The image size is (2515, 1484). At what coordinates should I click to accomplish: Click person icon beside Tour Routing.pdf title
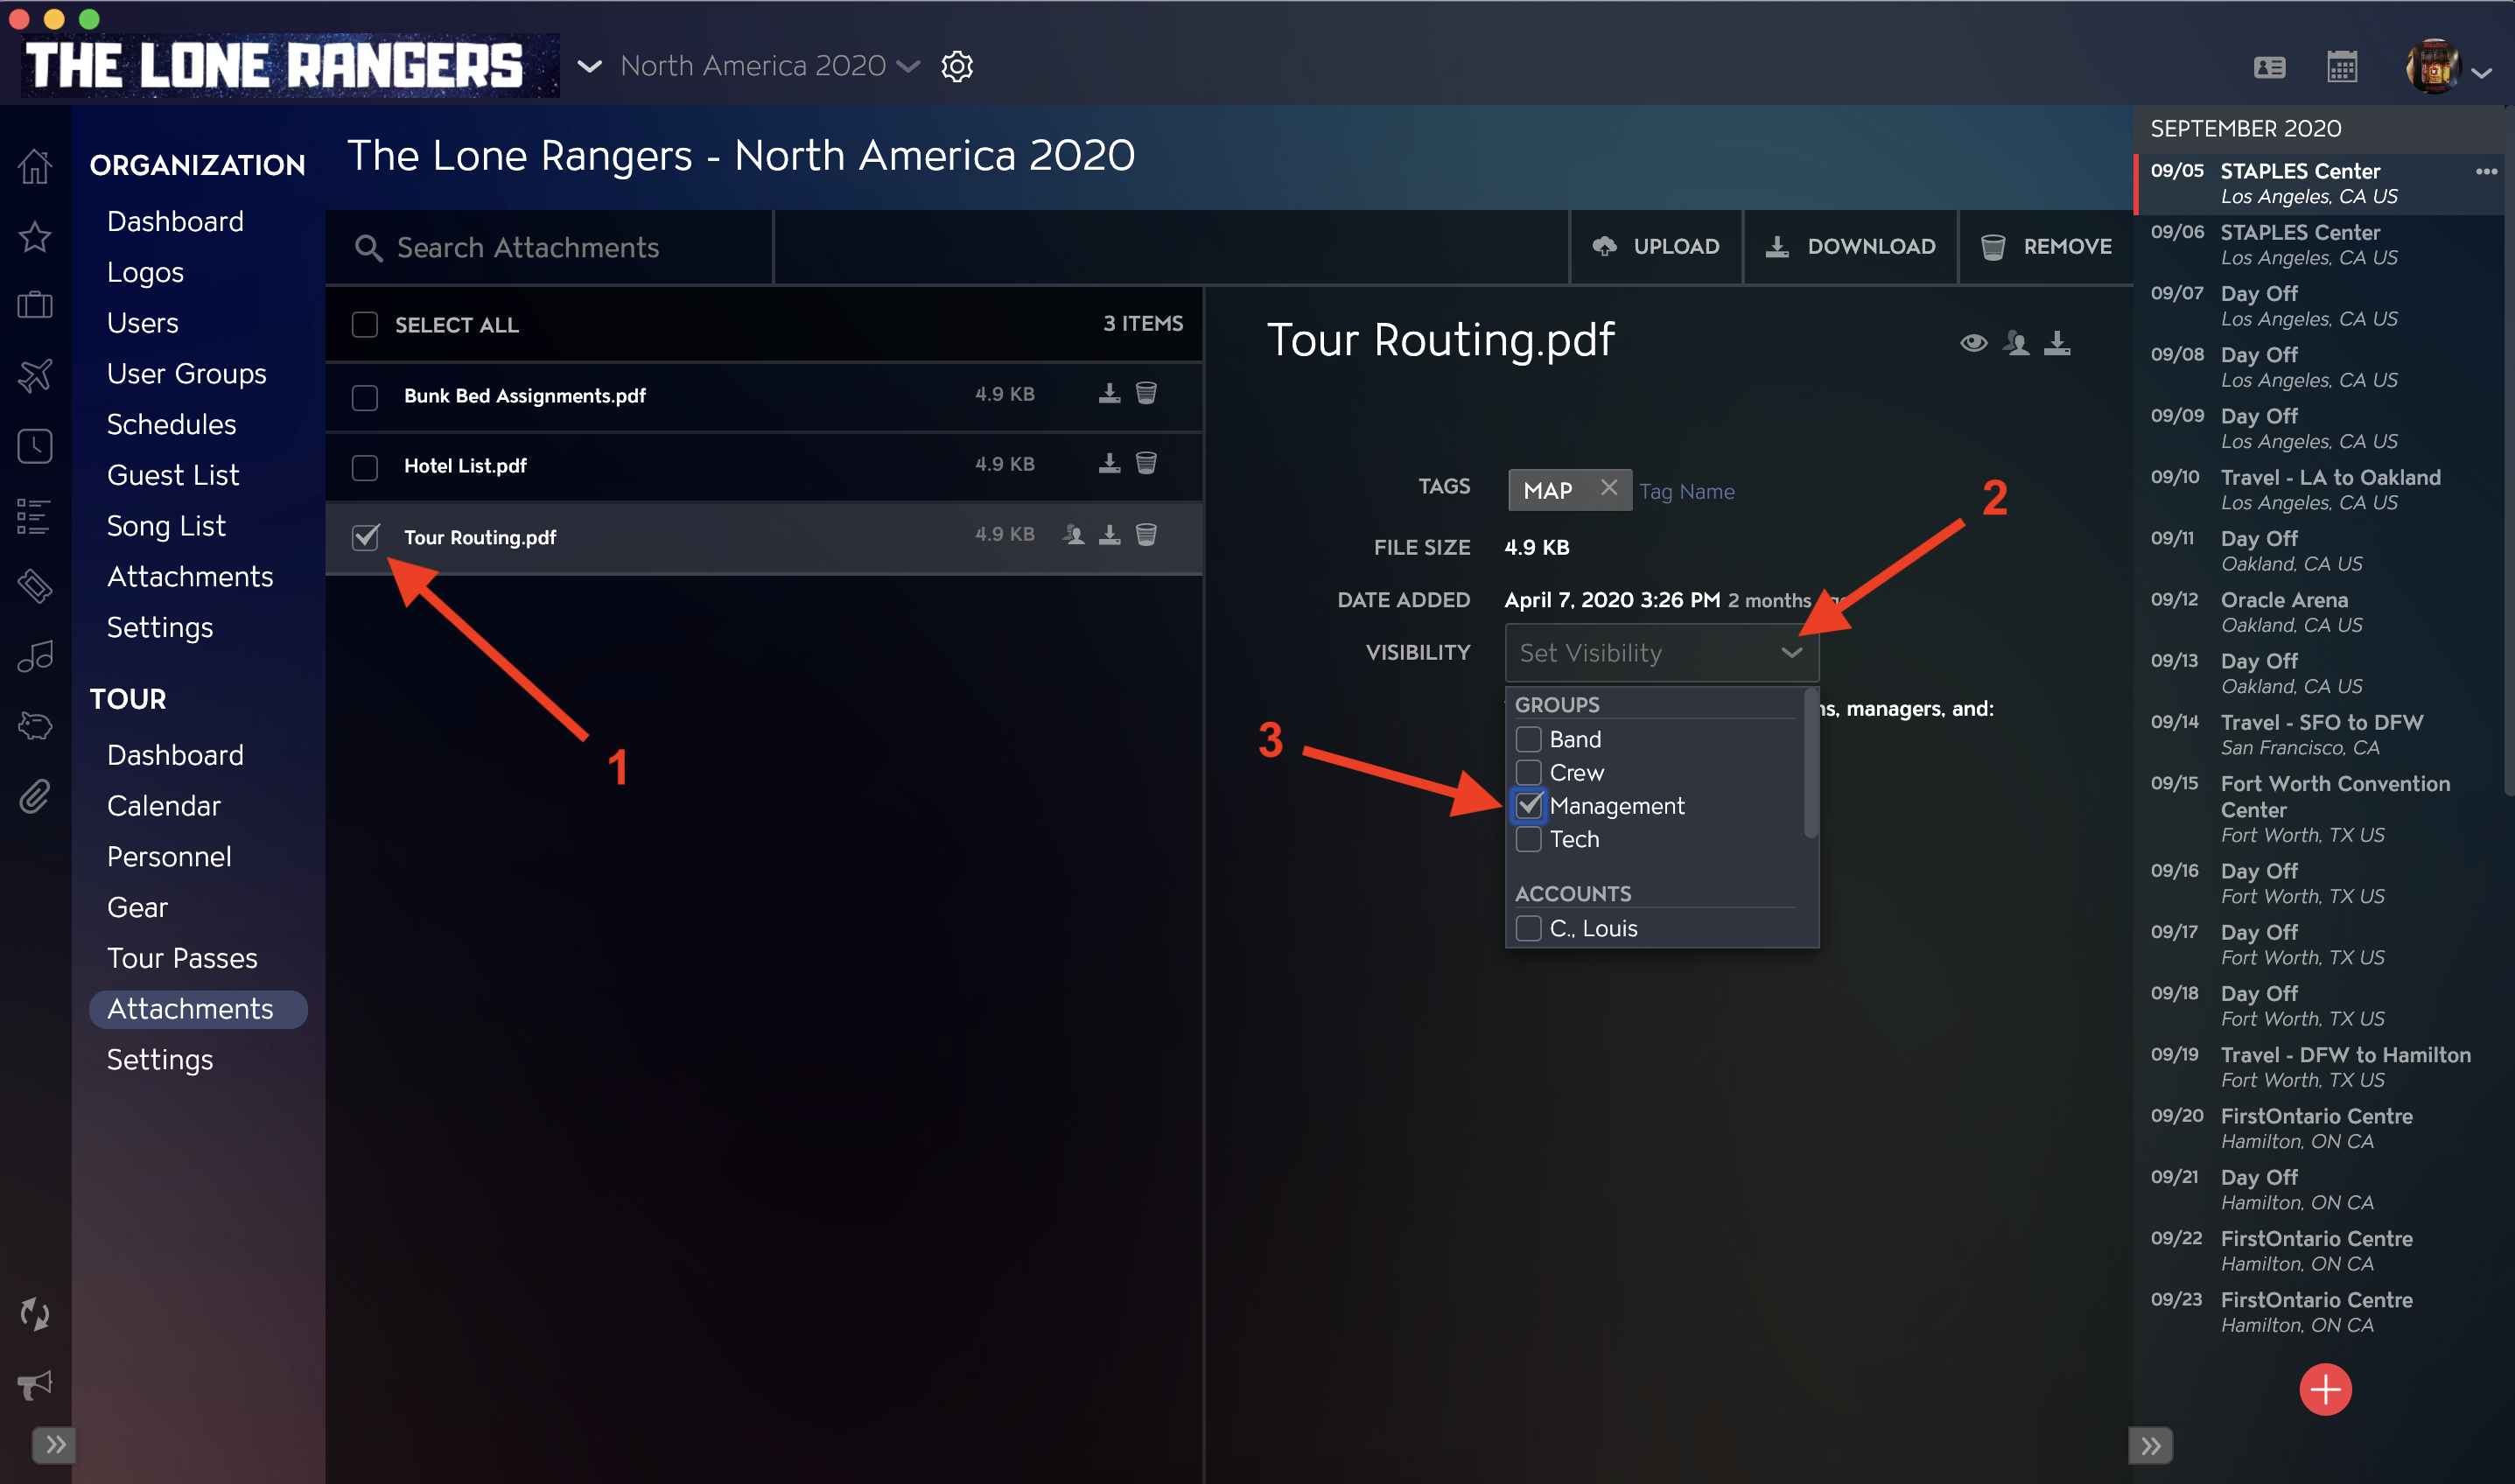coord(2016,343)
